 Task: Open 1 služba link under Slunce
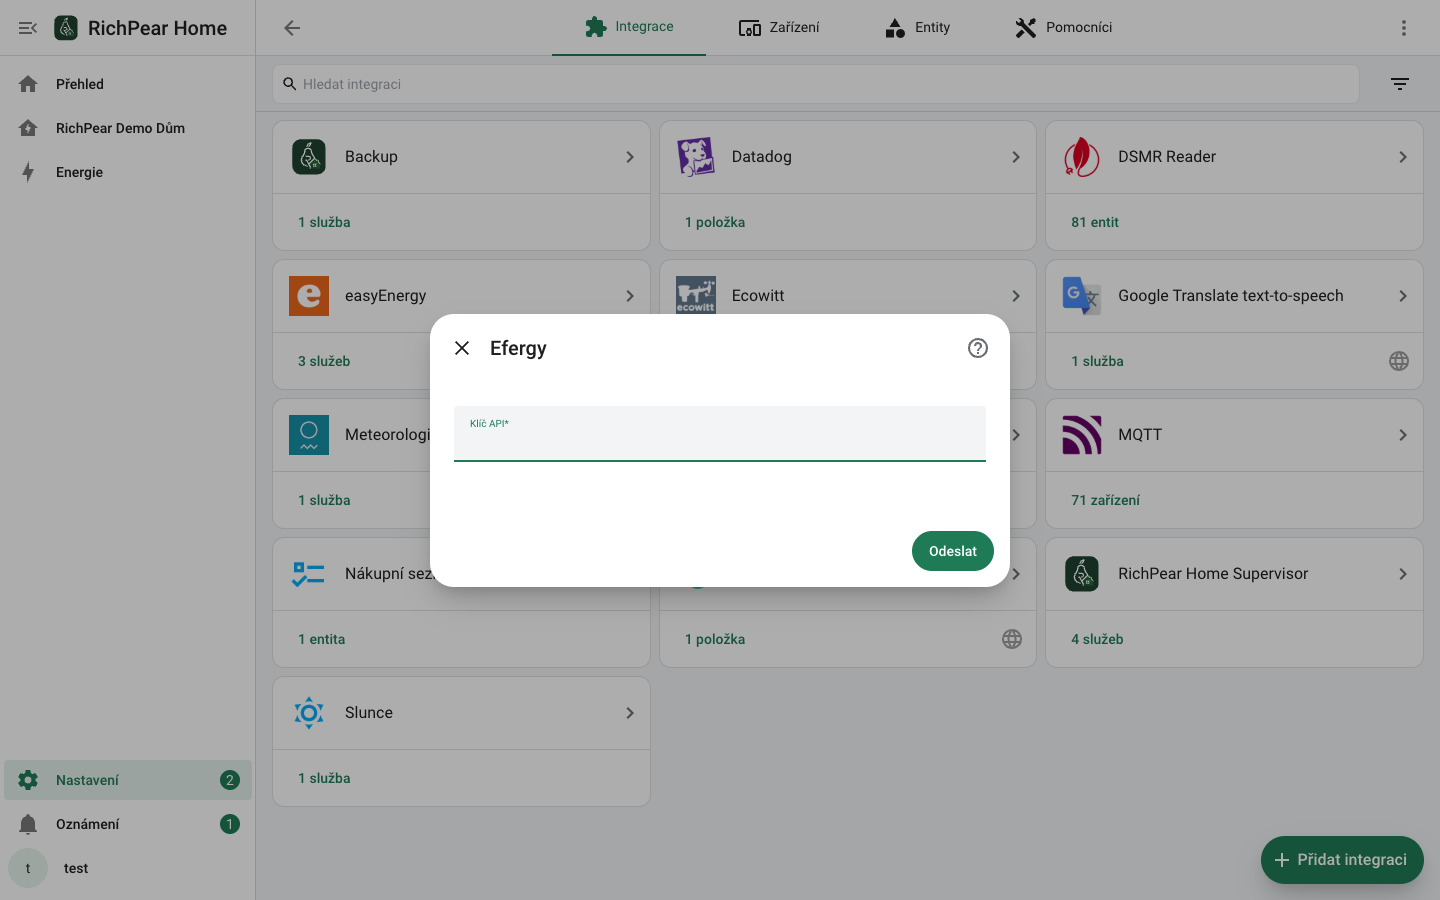pyautogui.click(x=324, y=778)
